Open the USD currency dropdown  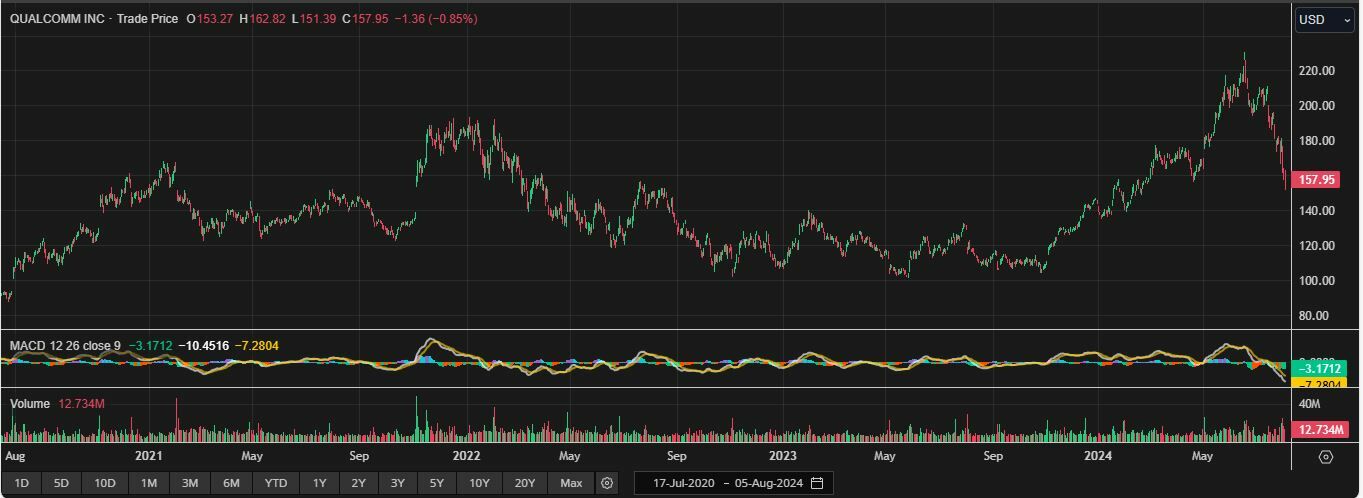[x=1325, y=20]
